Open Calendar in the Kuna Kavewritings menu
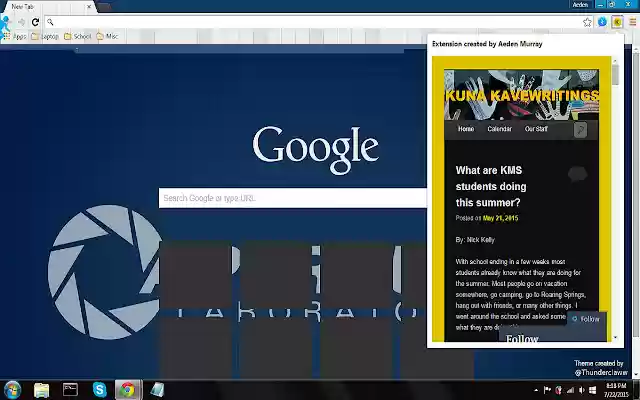 pyautogui.click(x=499, y=129)
